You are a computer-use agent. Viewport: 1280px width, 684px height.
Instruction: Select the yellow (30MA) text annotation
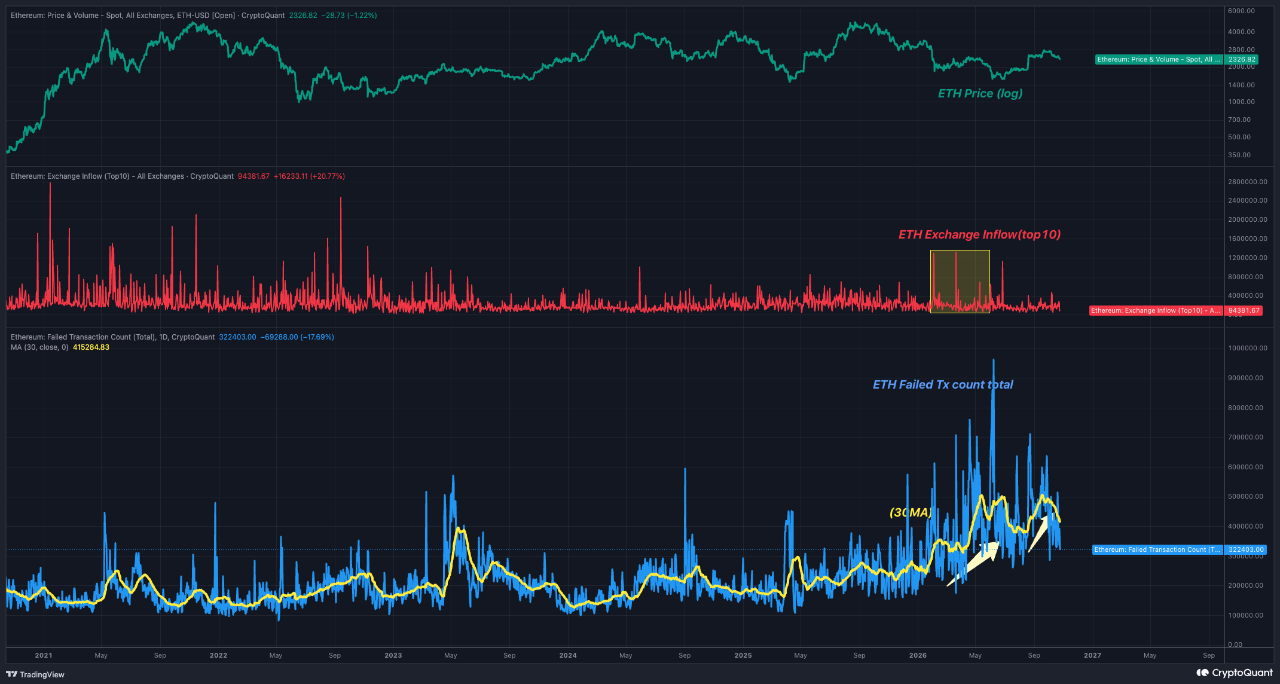[911, 512]
